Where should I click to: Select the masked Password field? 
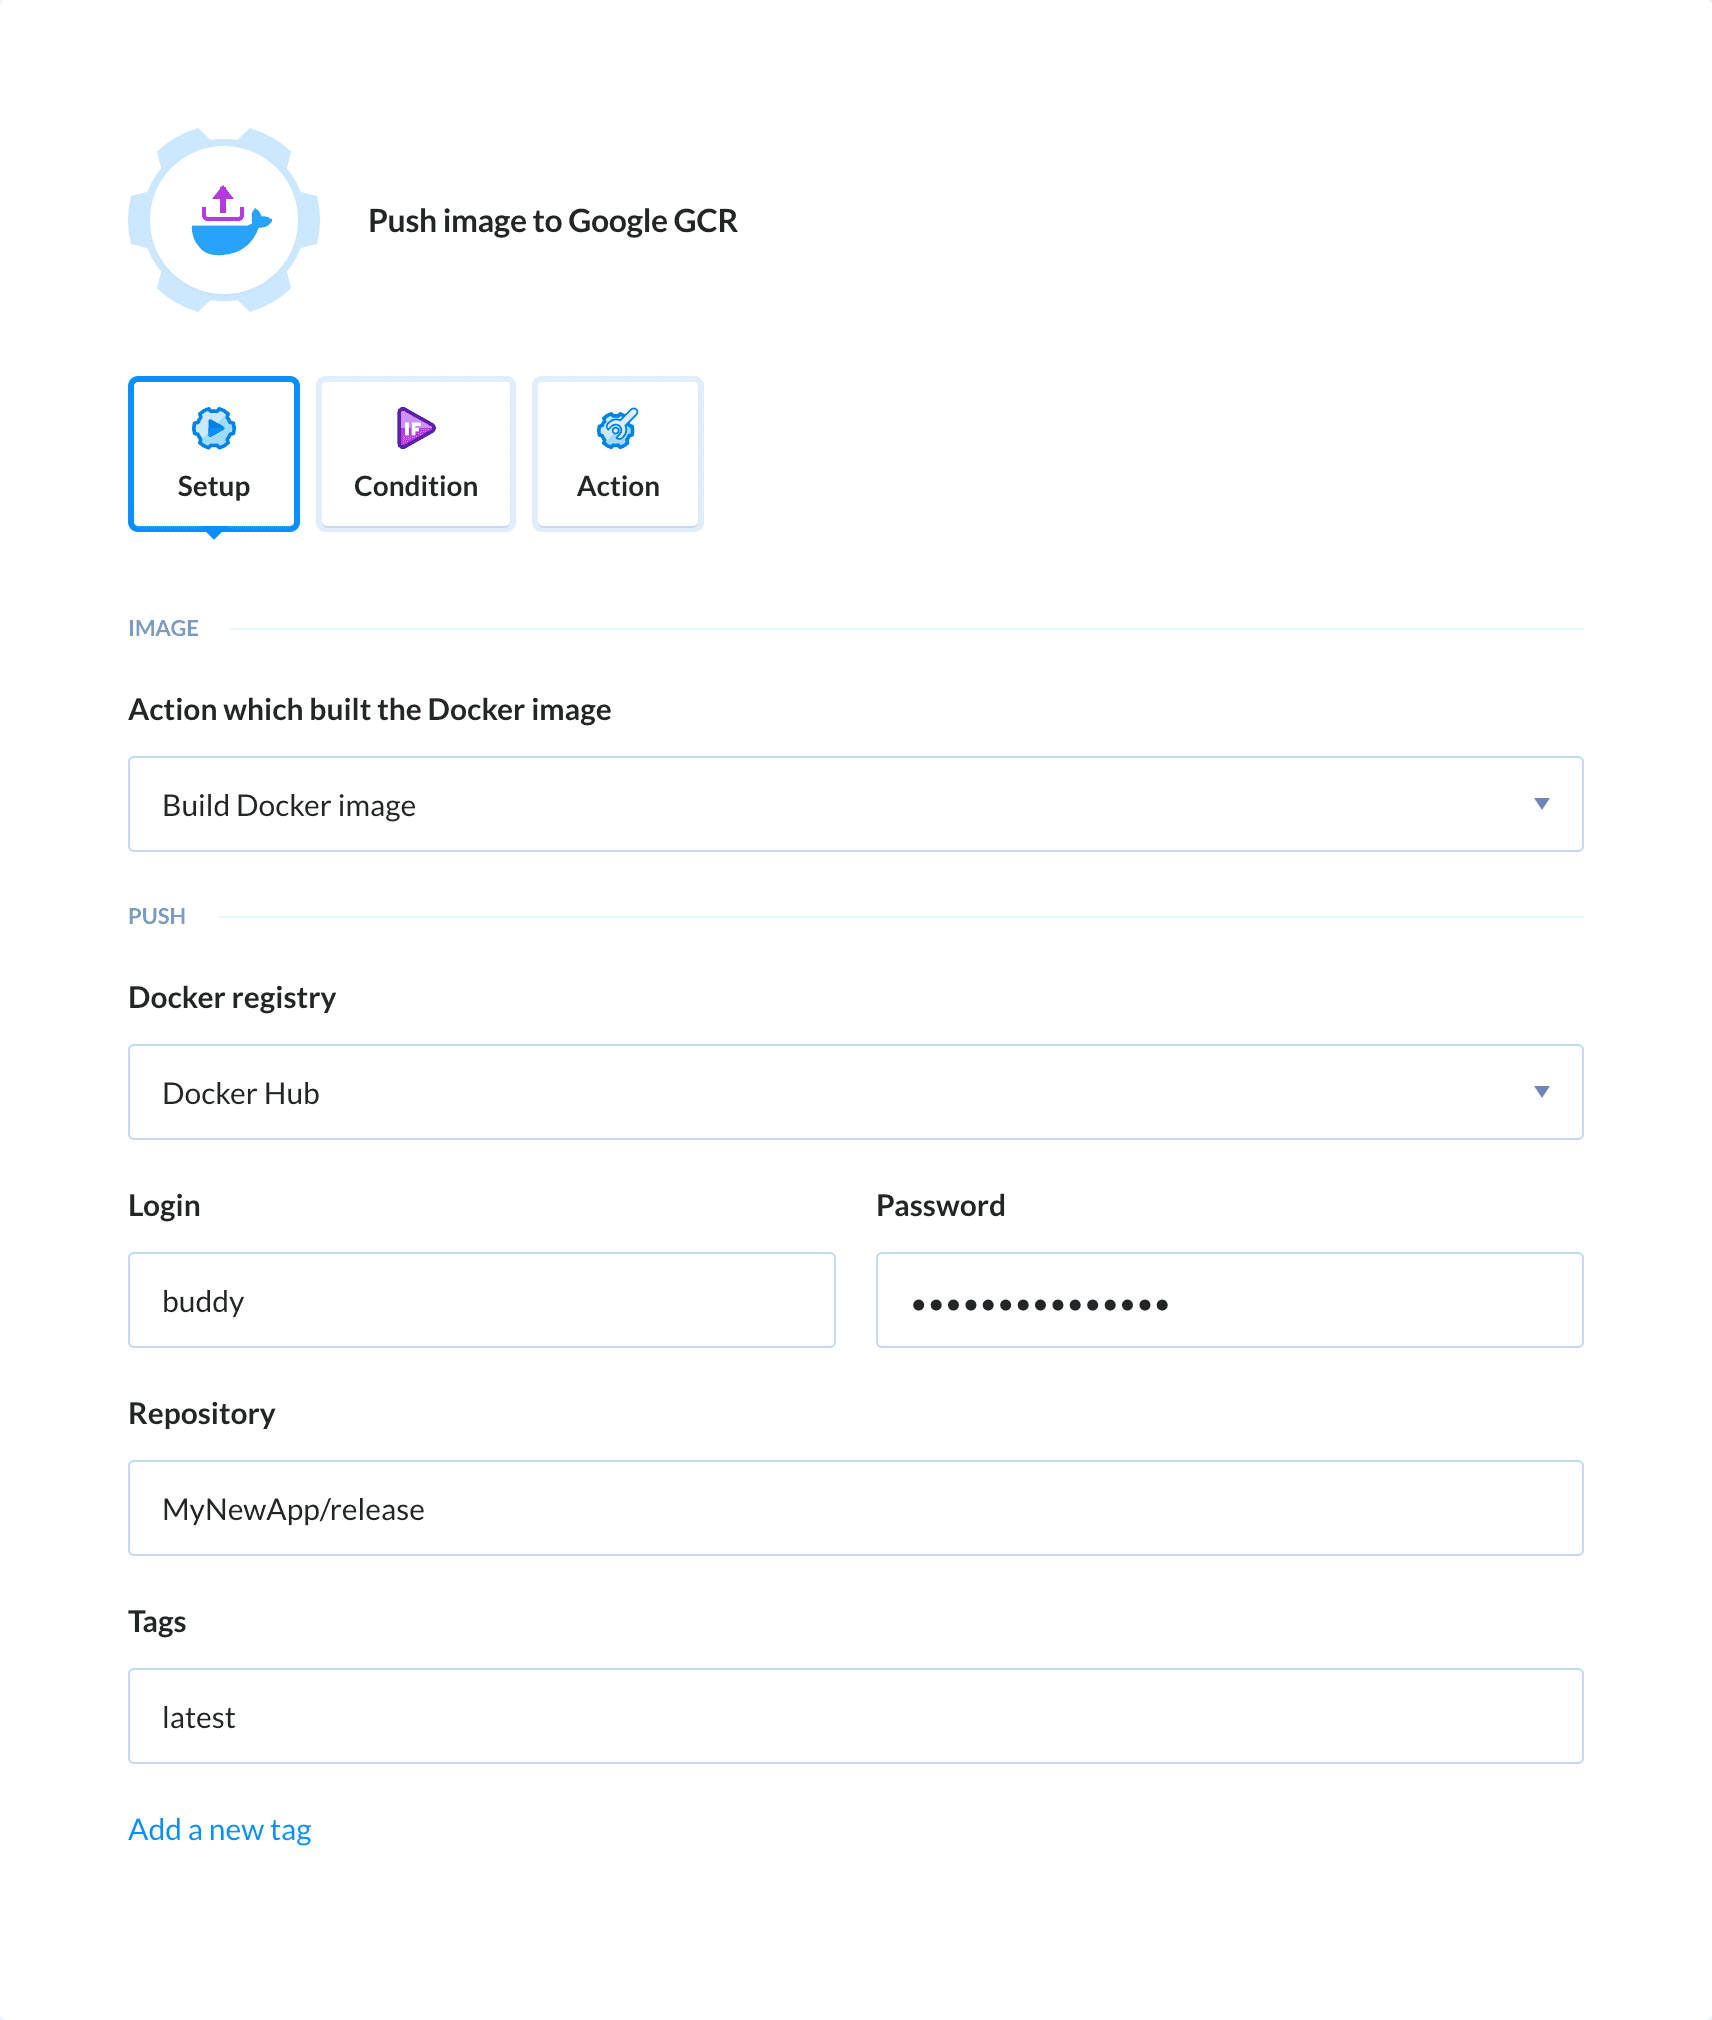(x=1229, y=1300)
